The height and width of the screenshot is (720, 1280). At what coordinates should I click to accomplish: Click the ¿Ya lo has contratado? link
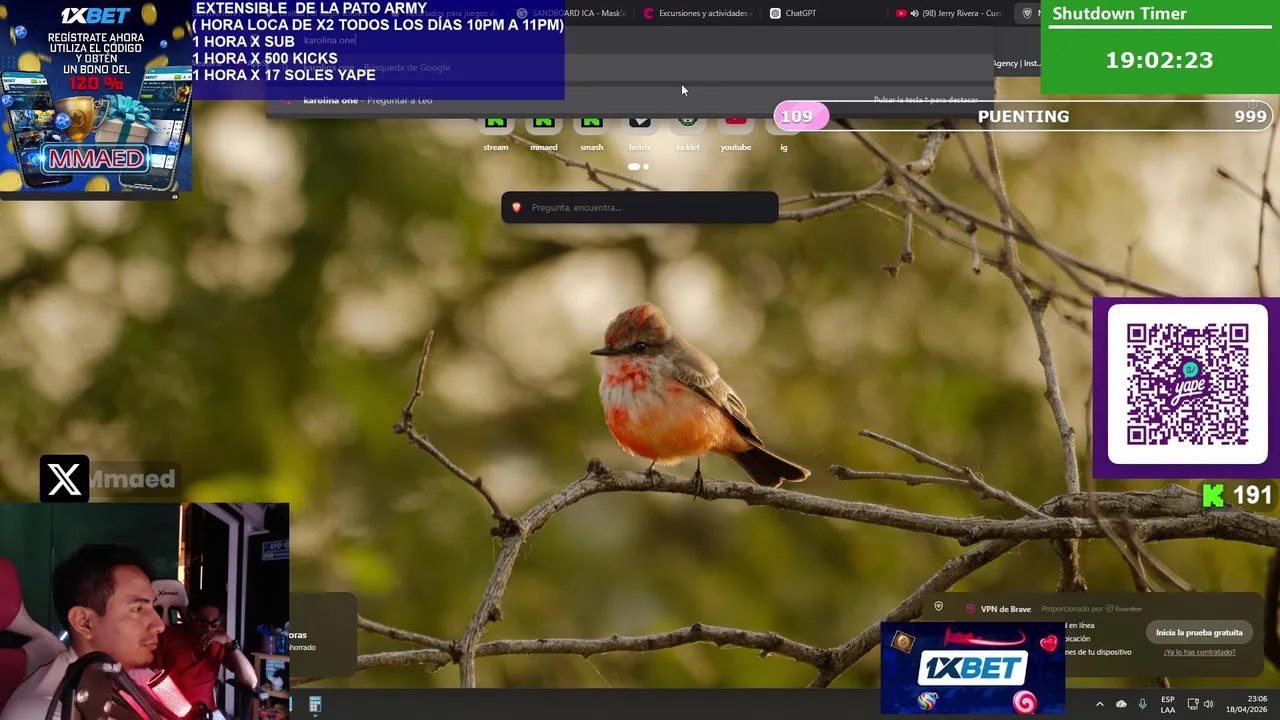tap(1199, 652)
